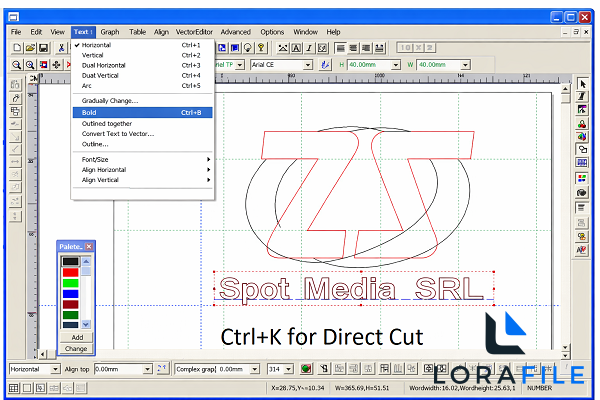Open the 314 value dropdown
Viewport: 600px width, 400px height.
(x=289, y=369)
